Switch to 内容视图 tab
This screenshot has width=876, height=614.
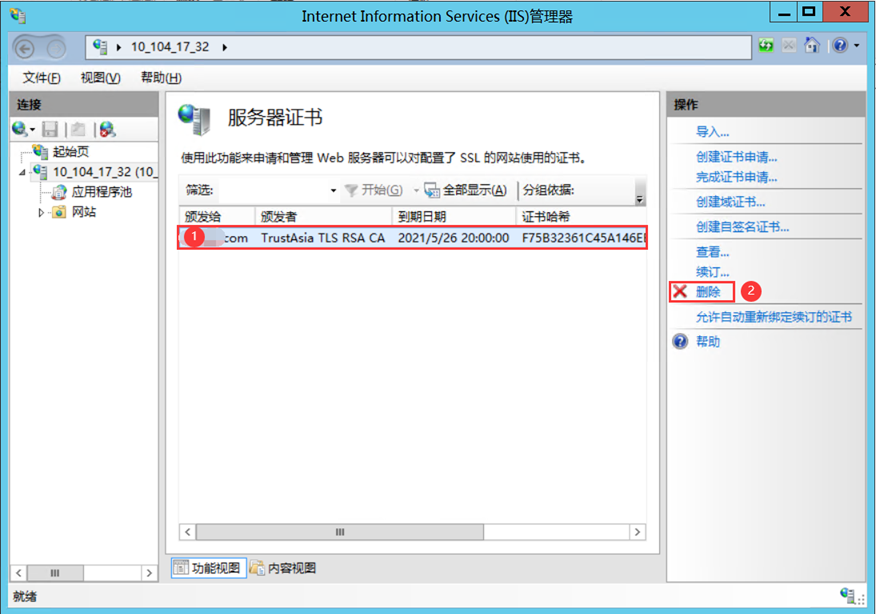click(283, 568)
